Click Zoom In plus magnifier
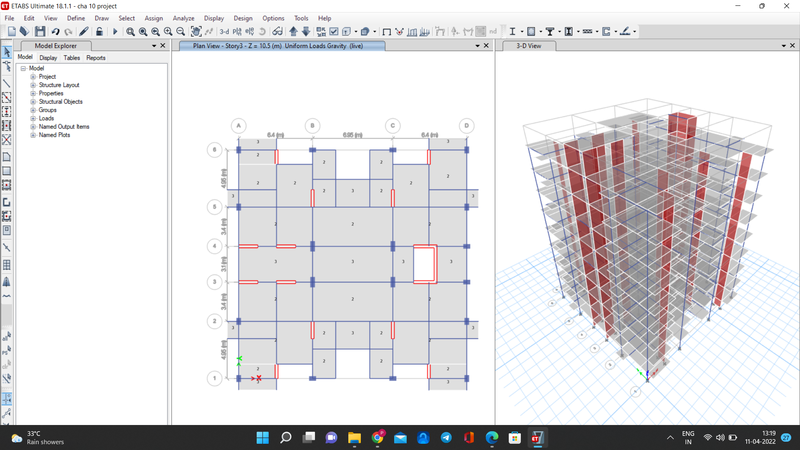 pos(168,32)
